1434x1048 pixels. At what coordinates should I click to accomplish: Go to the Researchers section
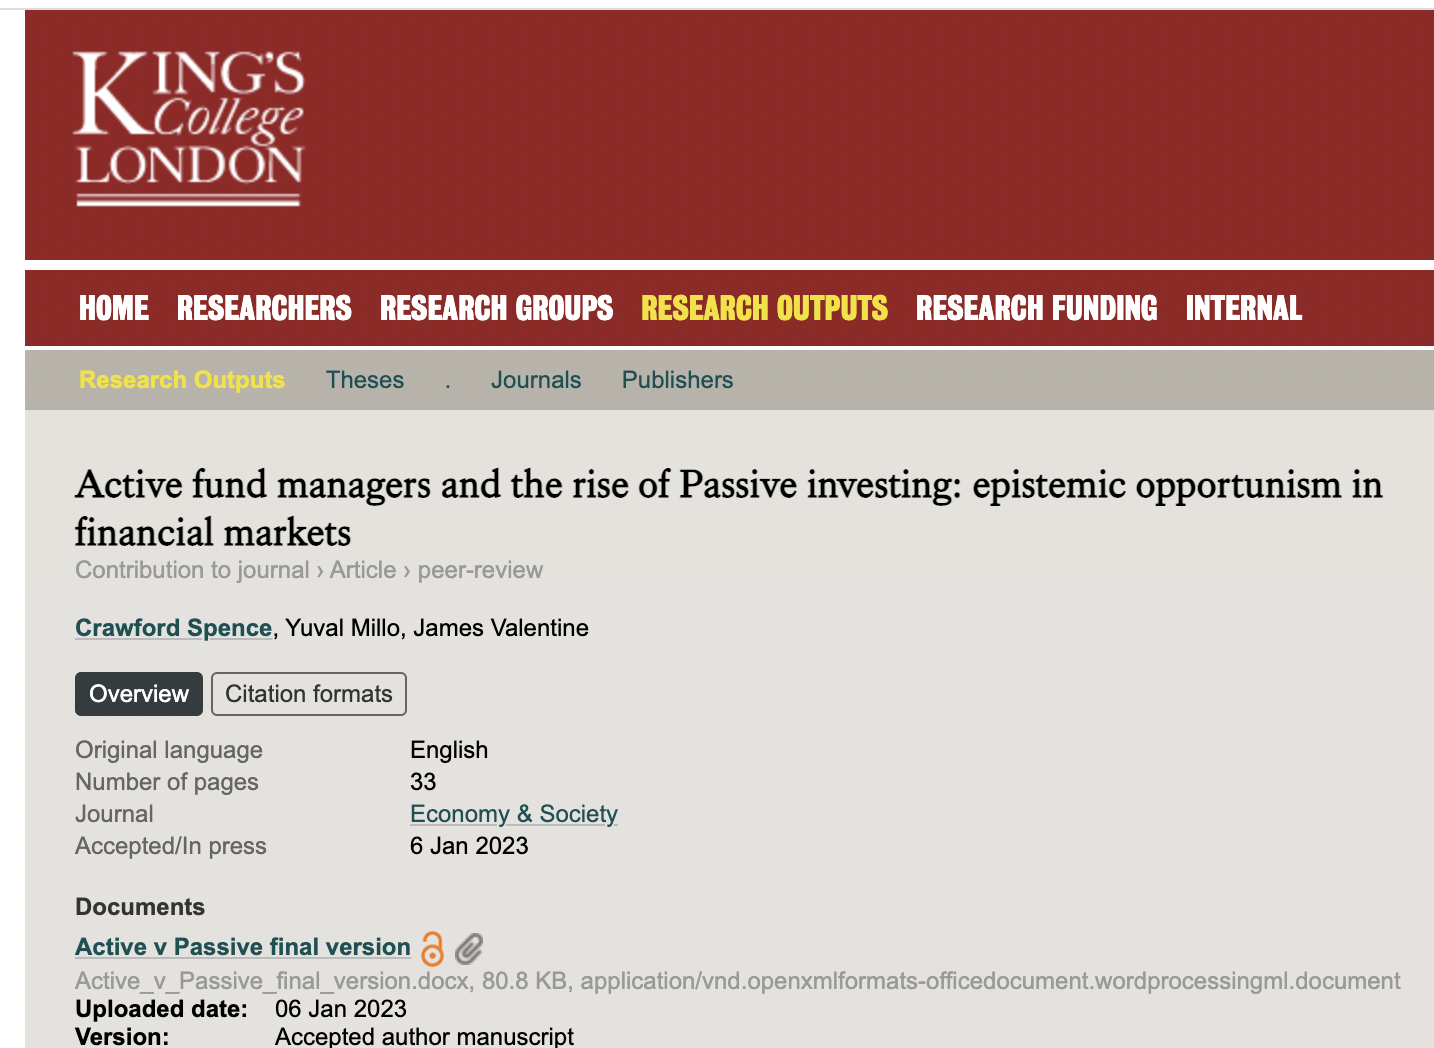coord(264,308)
